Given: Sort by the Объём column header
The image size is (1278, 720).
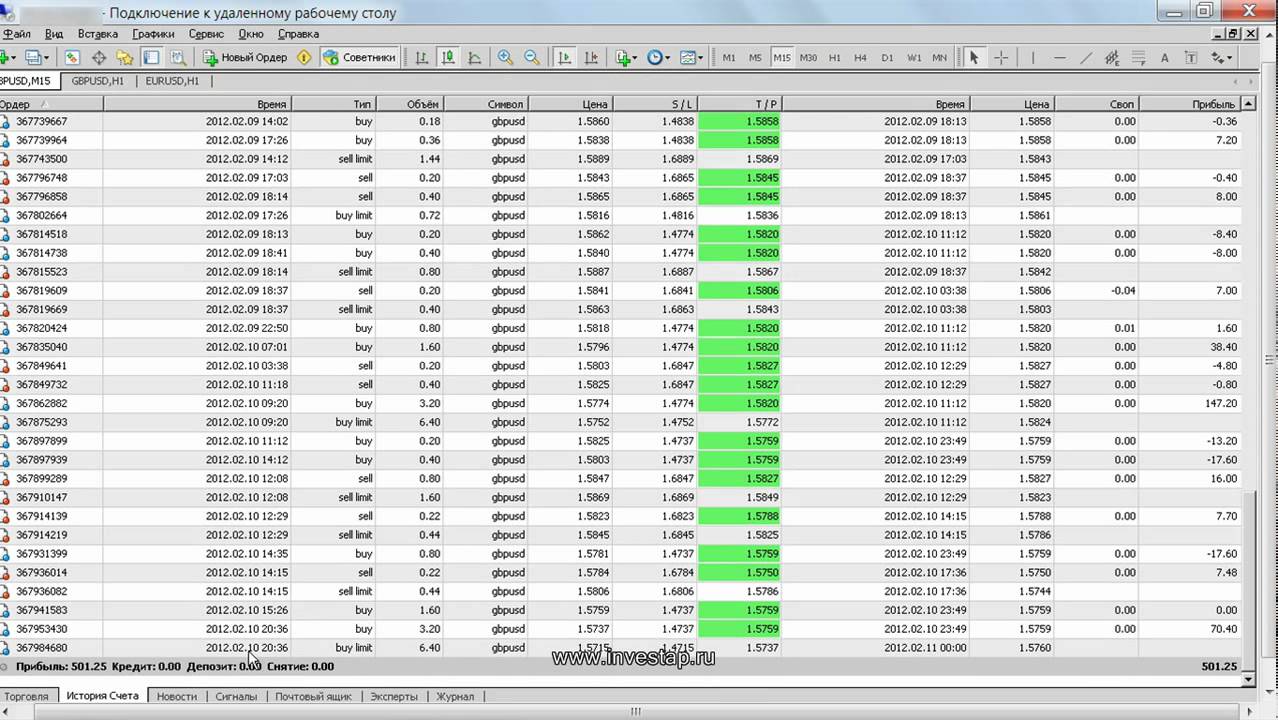Looking at the screenshot, I should point(410,104).
